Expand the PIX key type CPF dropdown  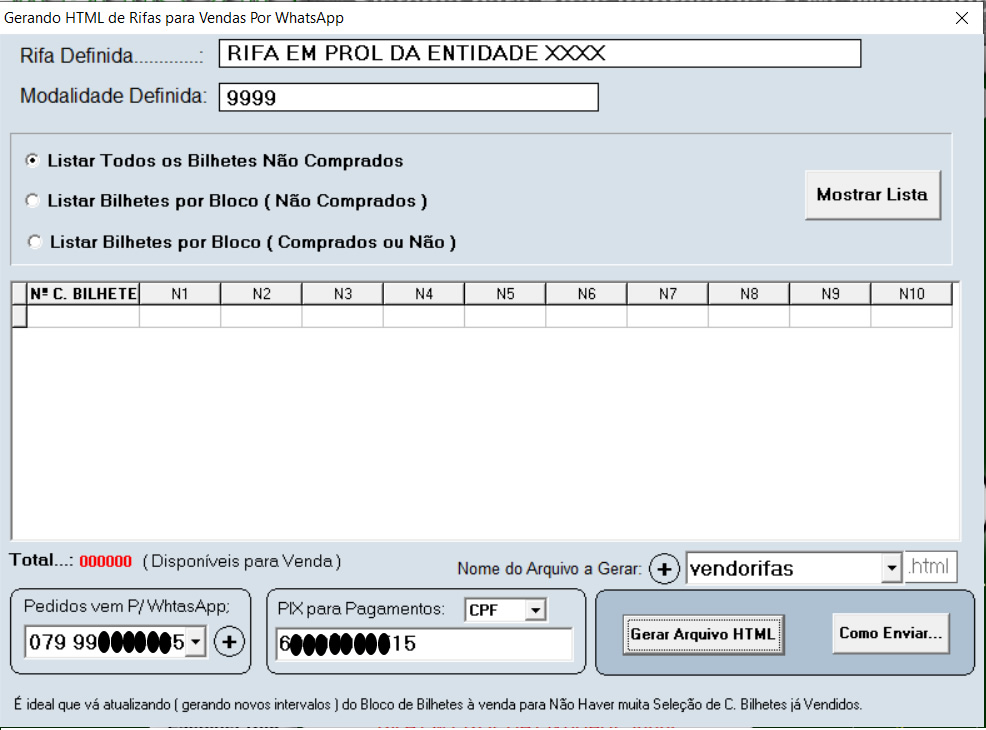(x=536, y=610)
